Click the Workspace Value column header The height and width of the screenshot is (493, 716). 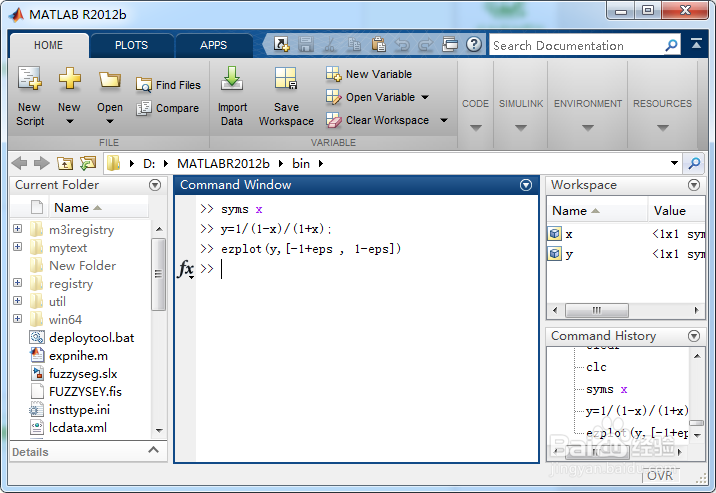pyautogui.click(x=676, y=211)
